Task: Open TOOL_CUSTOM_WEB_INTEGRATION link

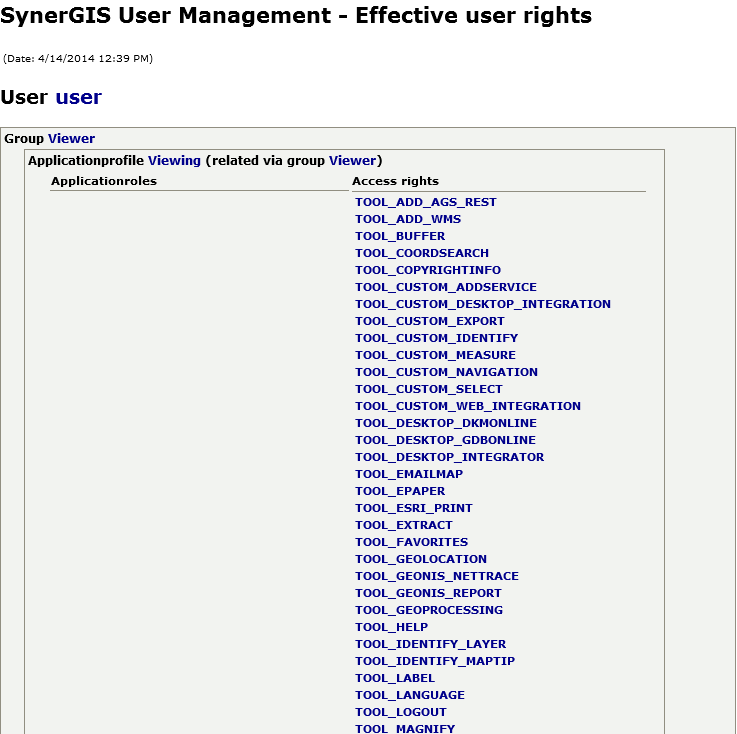Action: pos(468,406)
